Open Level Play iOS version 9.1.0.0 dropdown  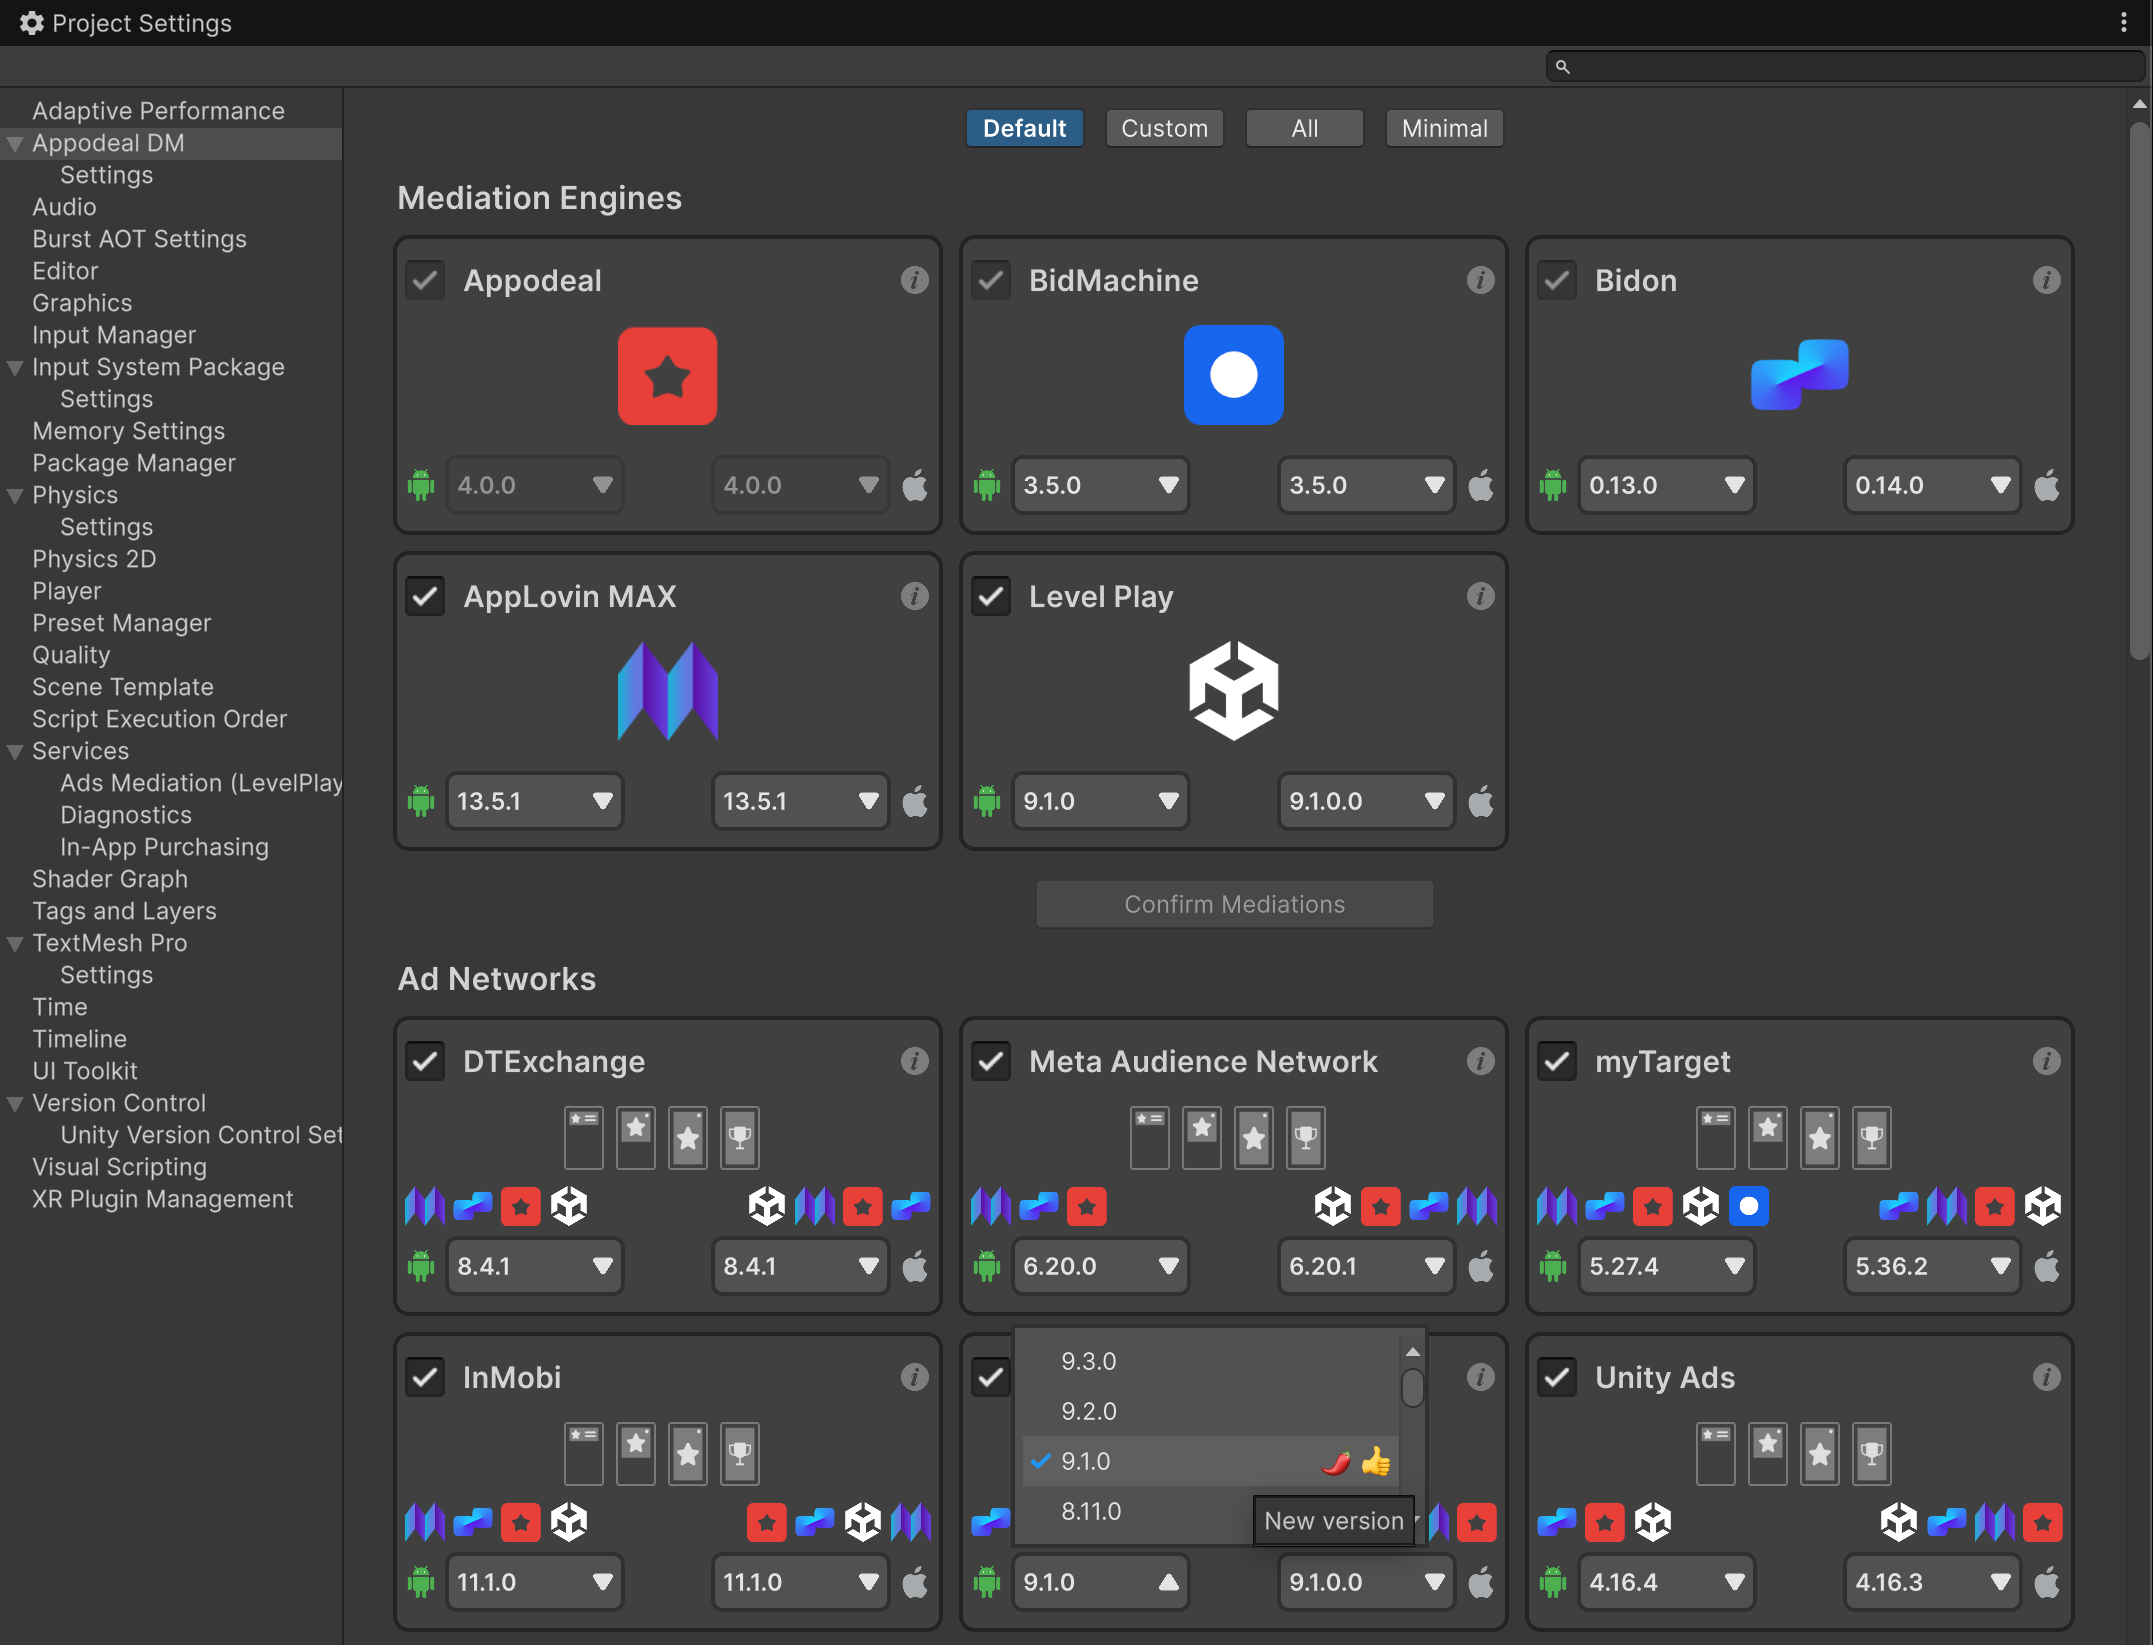[x=1366, y=801]
